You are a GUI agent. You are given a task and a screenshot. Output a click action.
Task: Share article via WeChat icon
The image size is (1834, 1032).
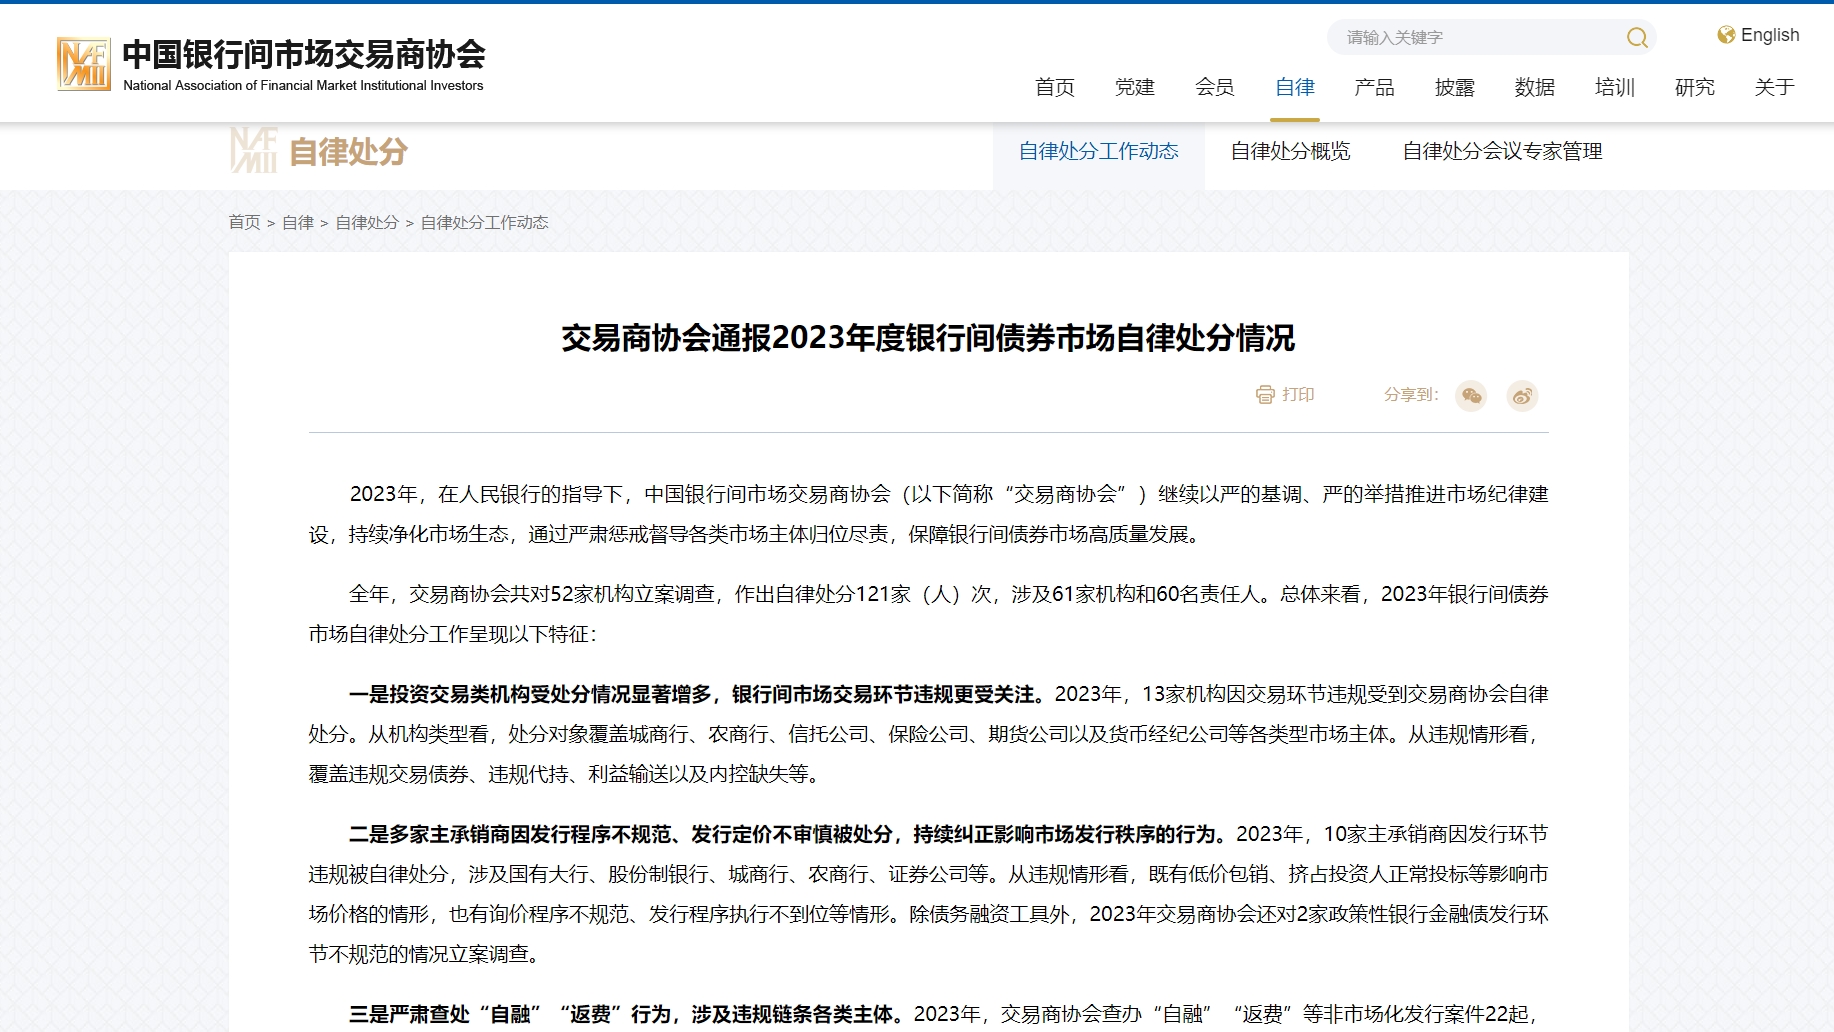click(1471, 396)
